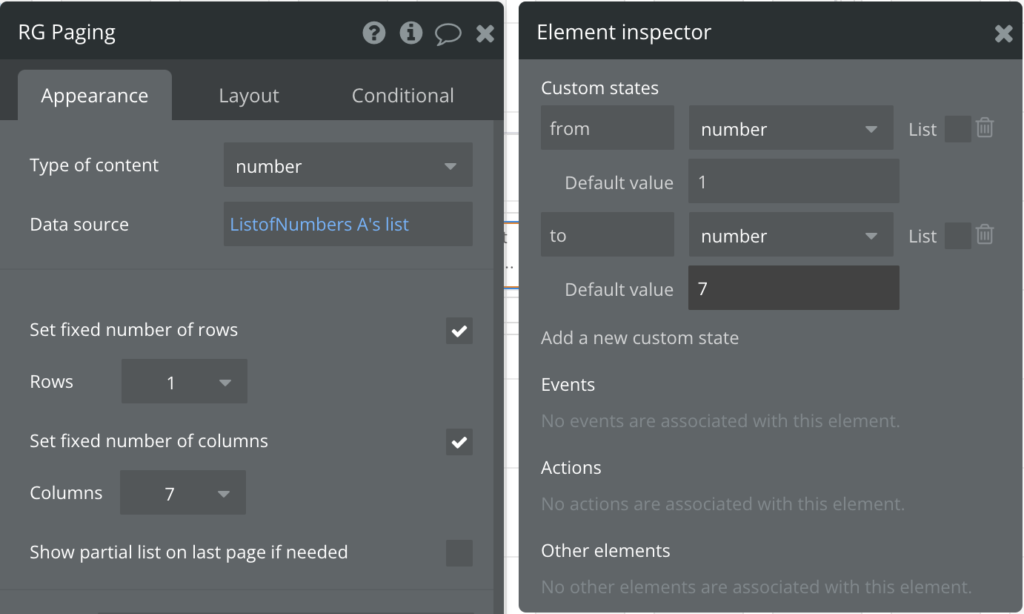Open the help question mark icon in RG Paging
Image resolution: width=1024 pixels, height=614 pixels.
374,33
